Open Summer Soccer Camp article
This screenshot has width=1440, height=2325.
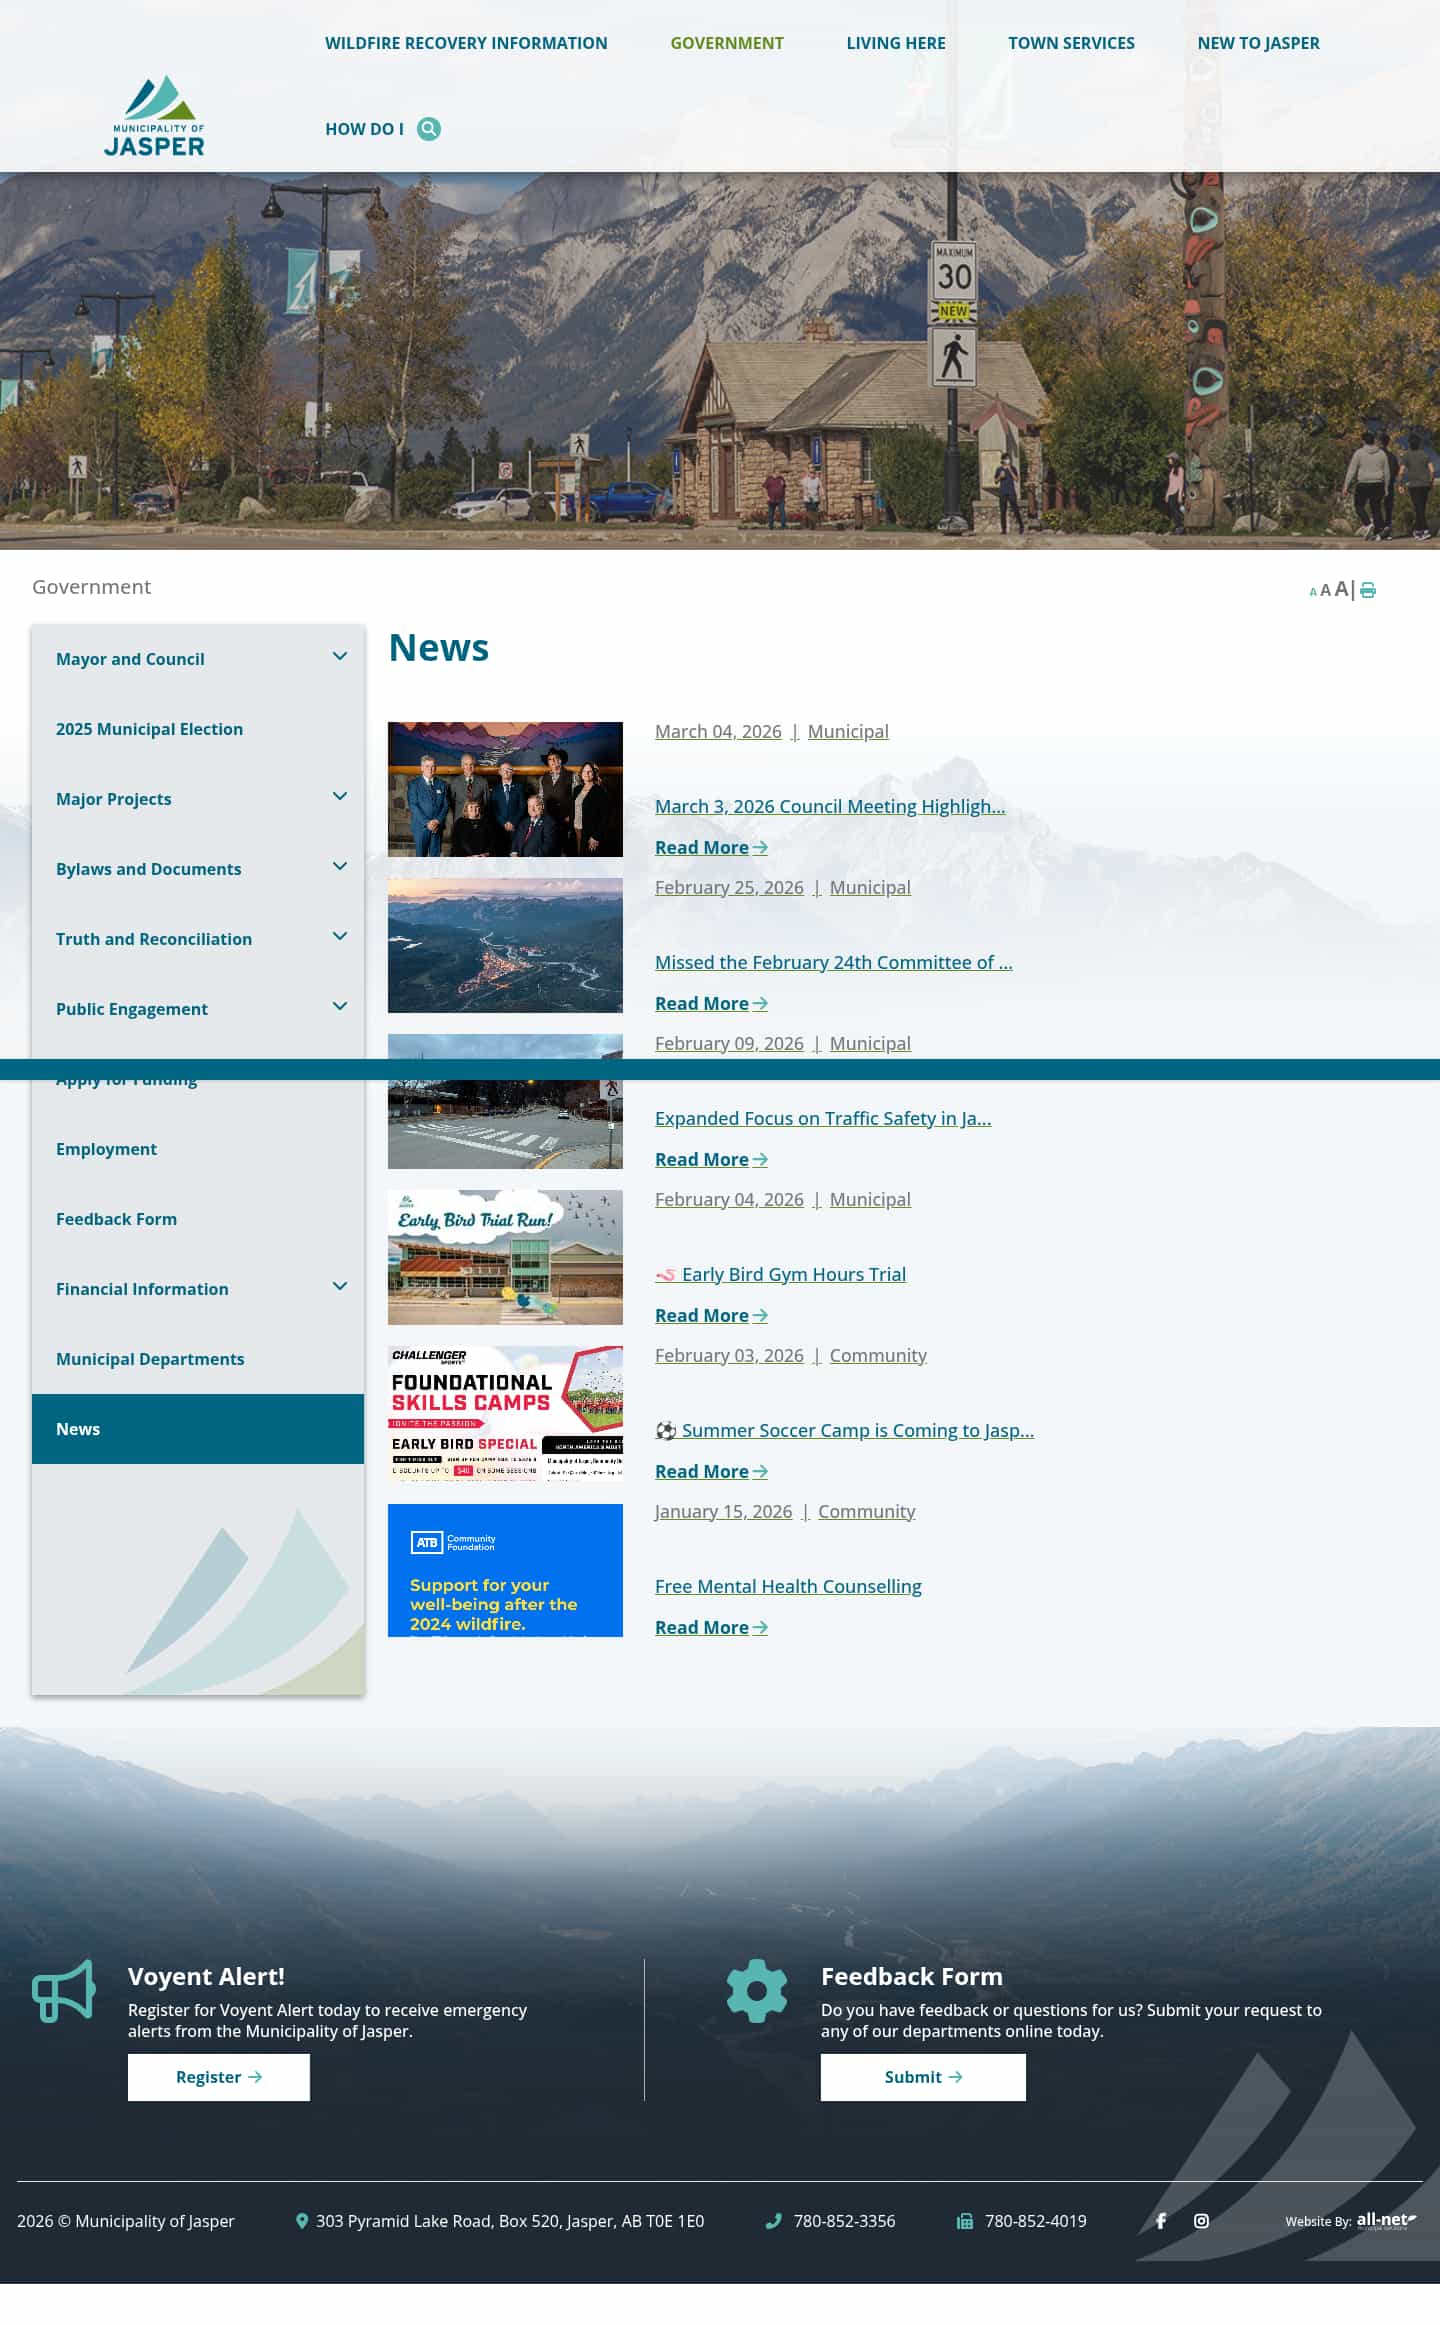[845, 1430]
